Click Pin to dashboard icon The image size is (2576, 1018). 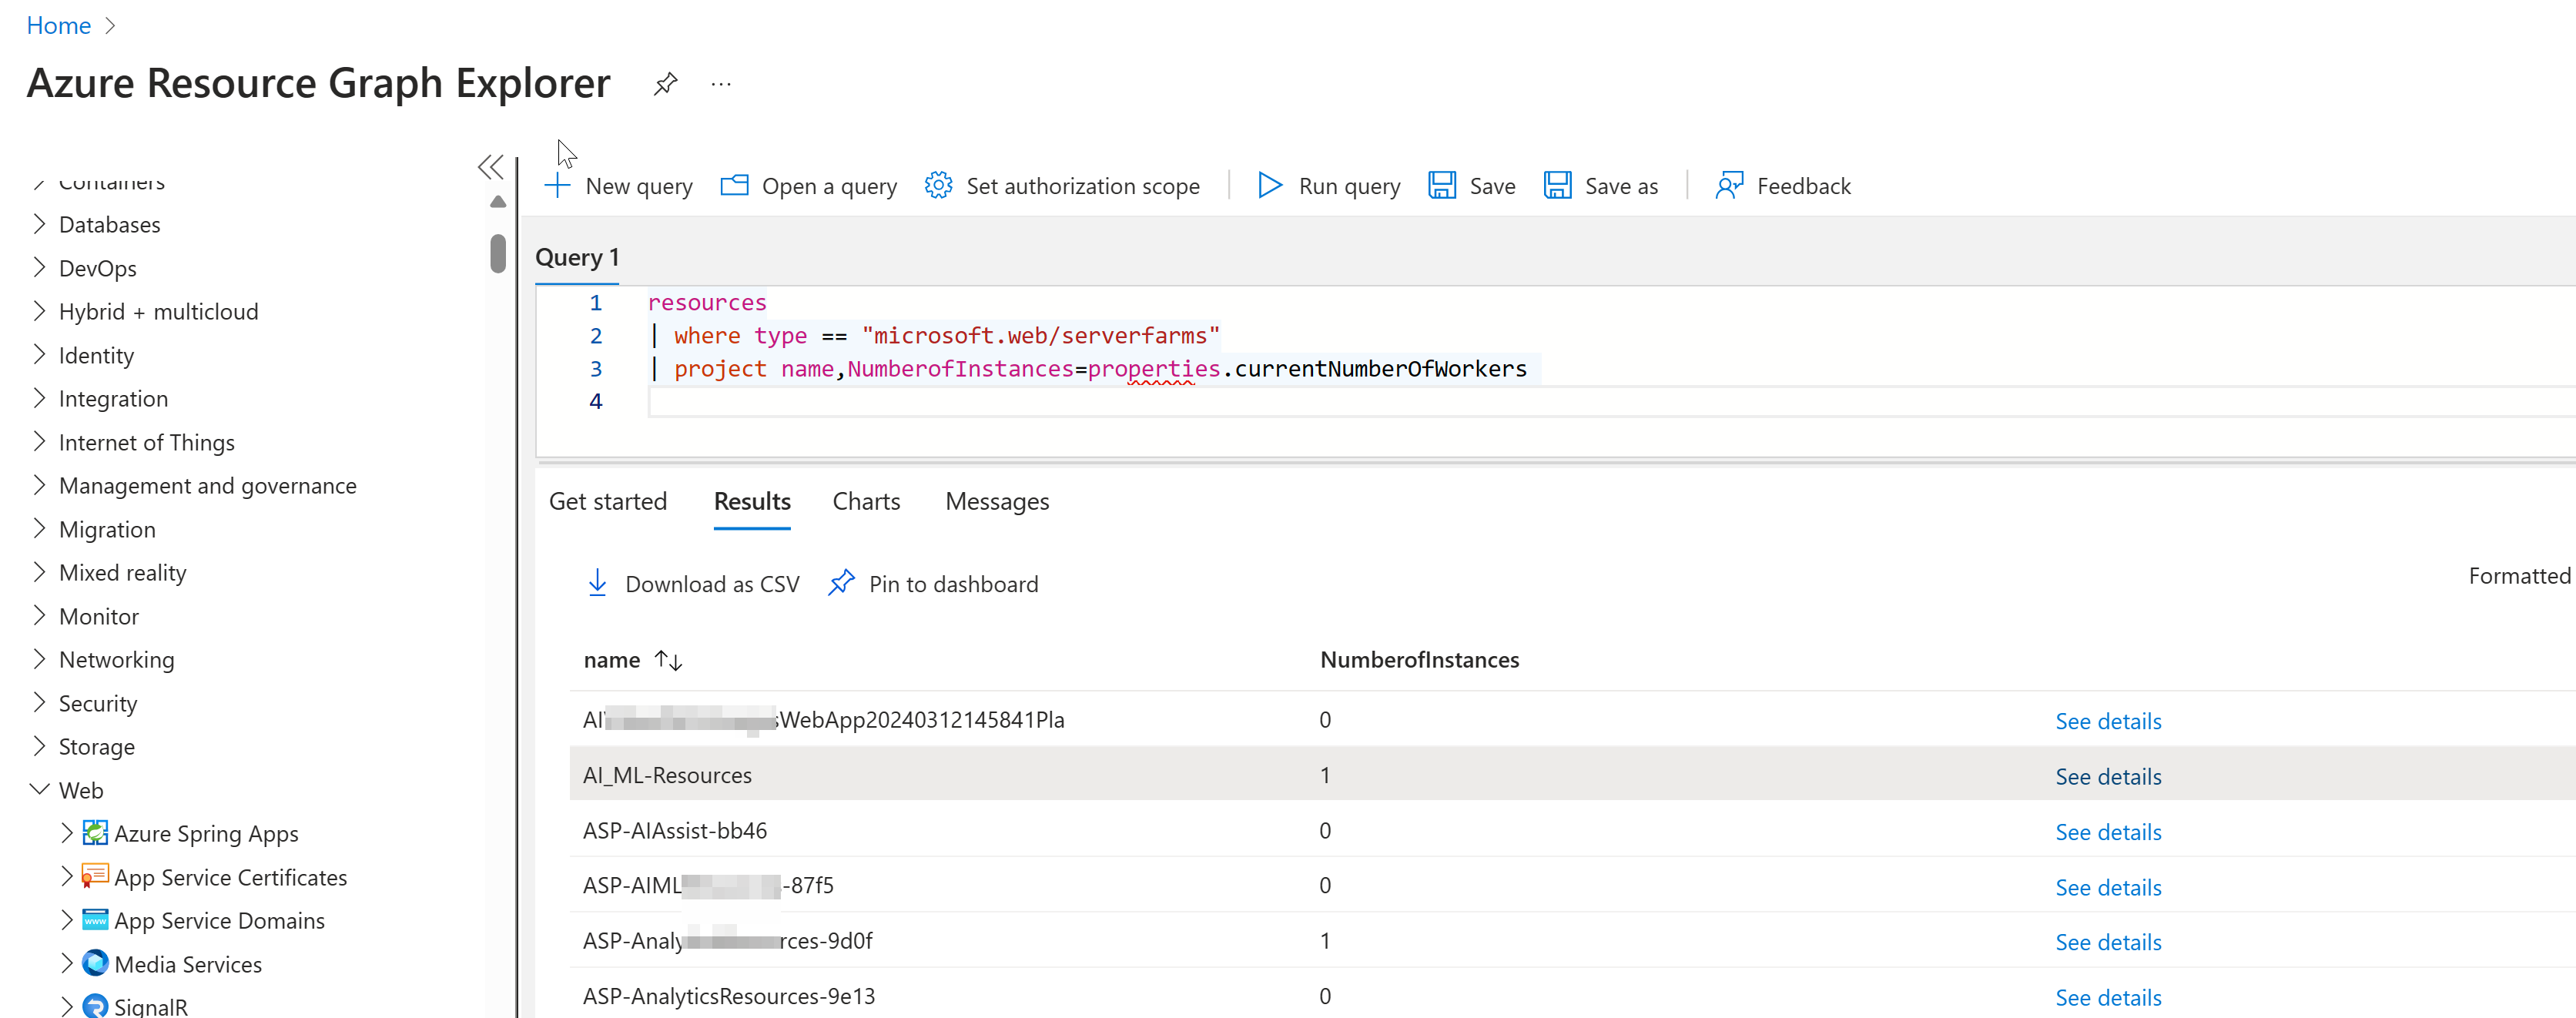pos(842,583)
